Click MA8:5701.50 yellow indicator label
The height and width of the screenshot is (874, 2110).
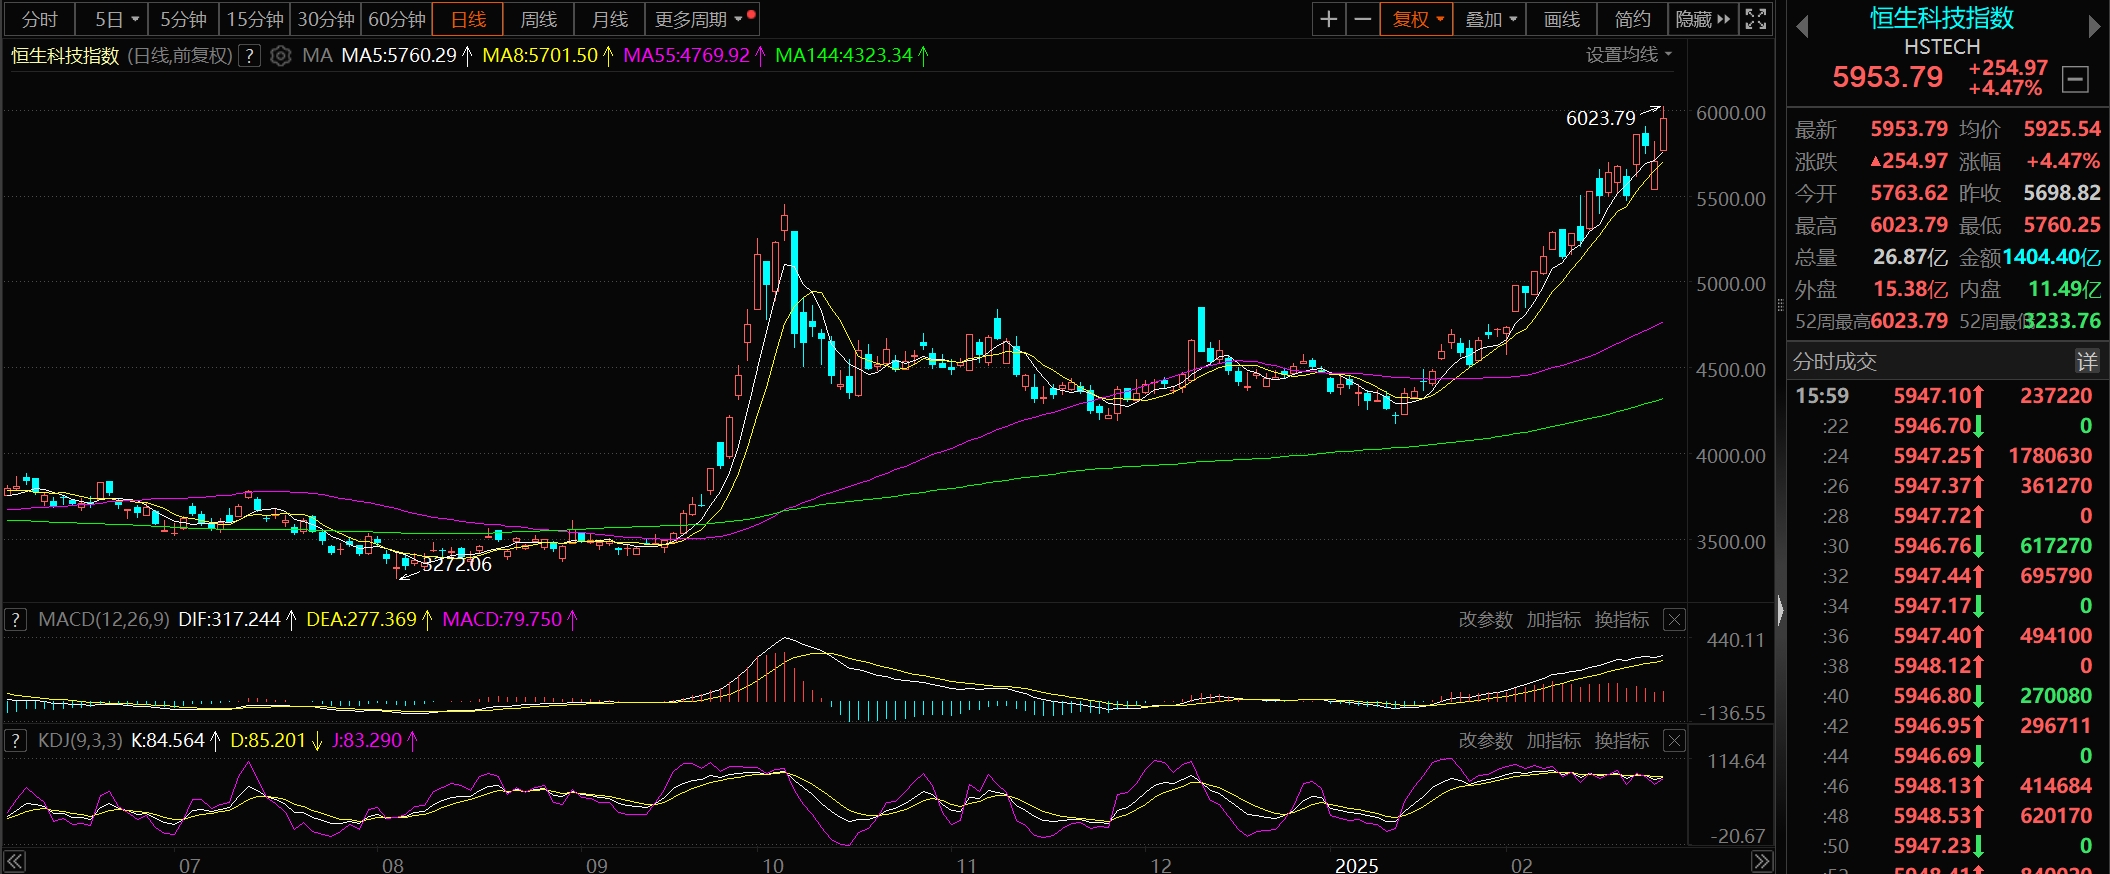540,56
